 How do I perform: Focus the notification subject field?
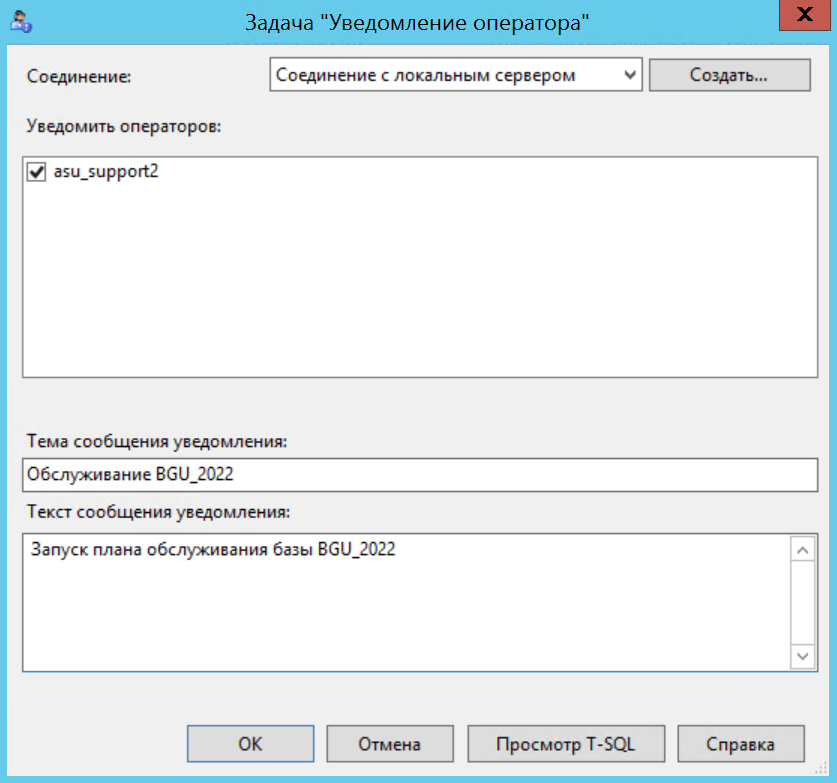[420, 474]
